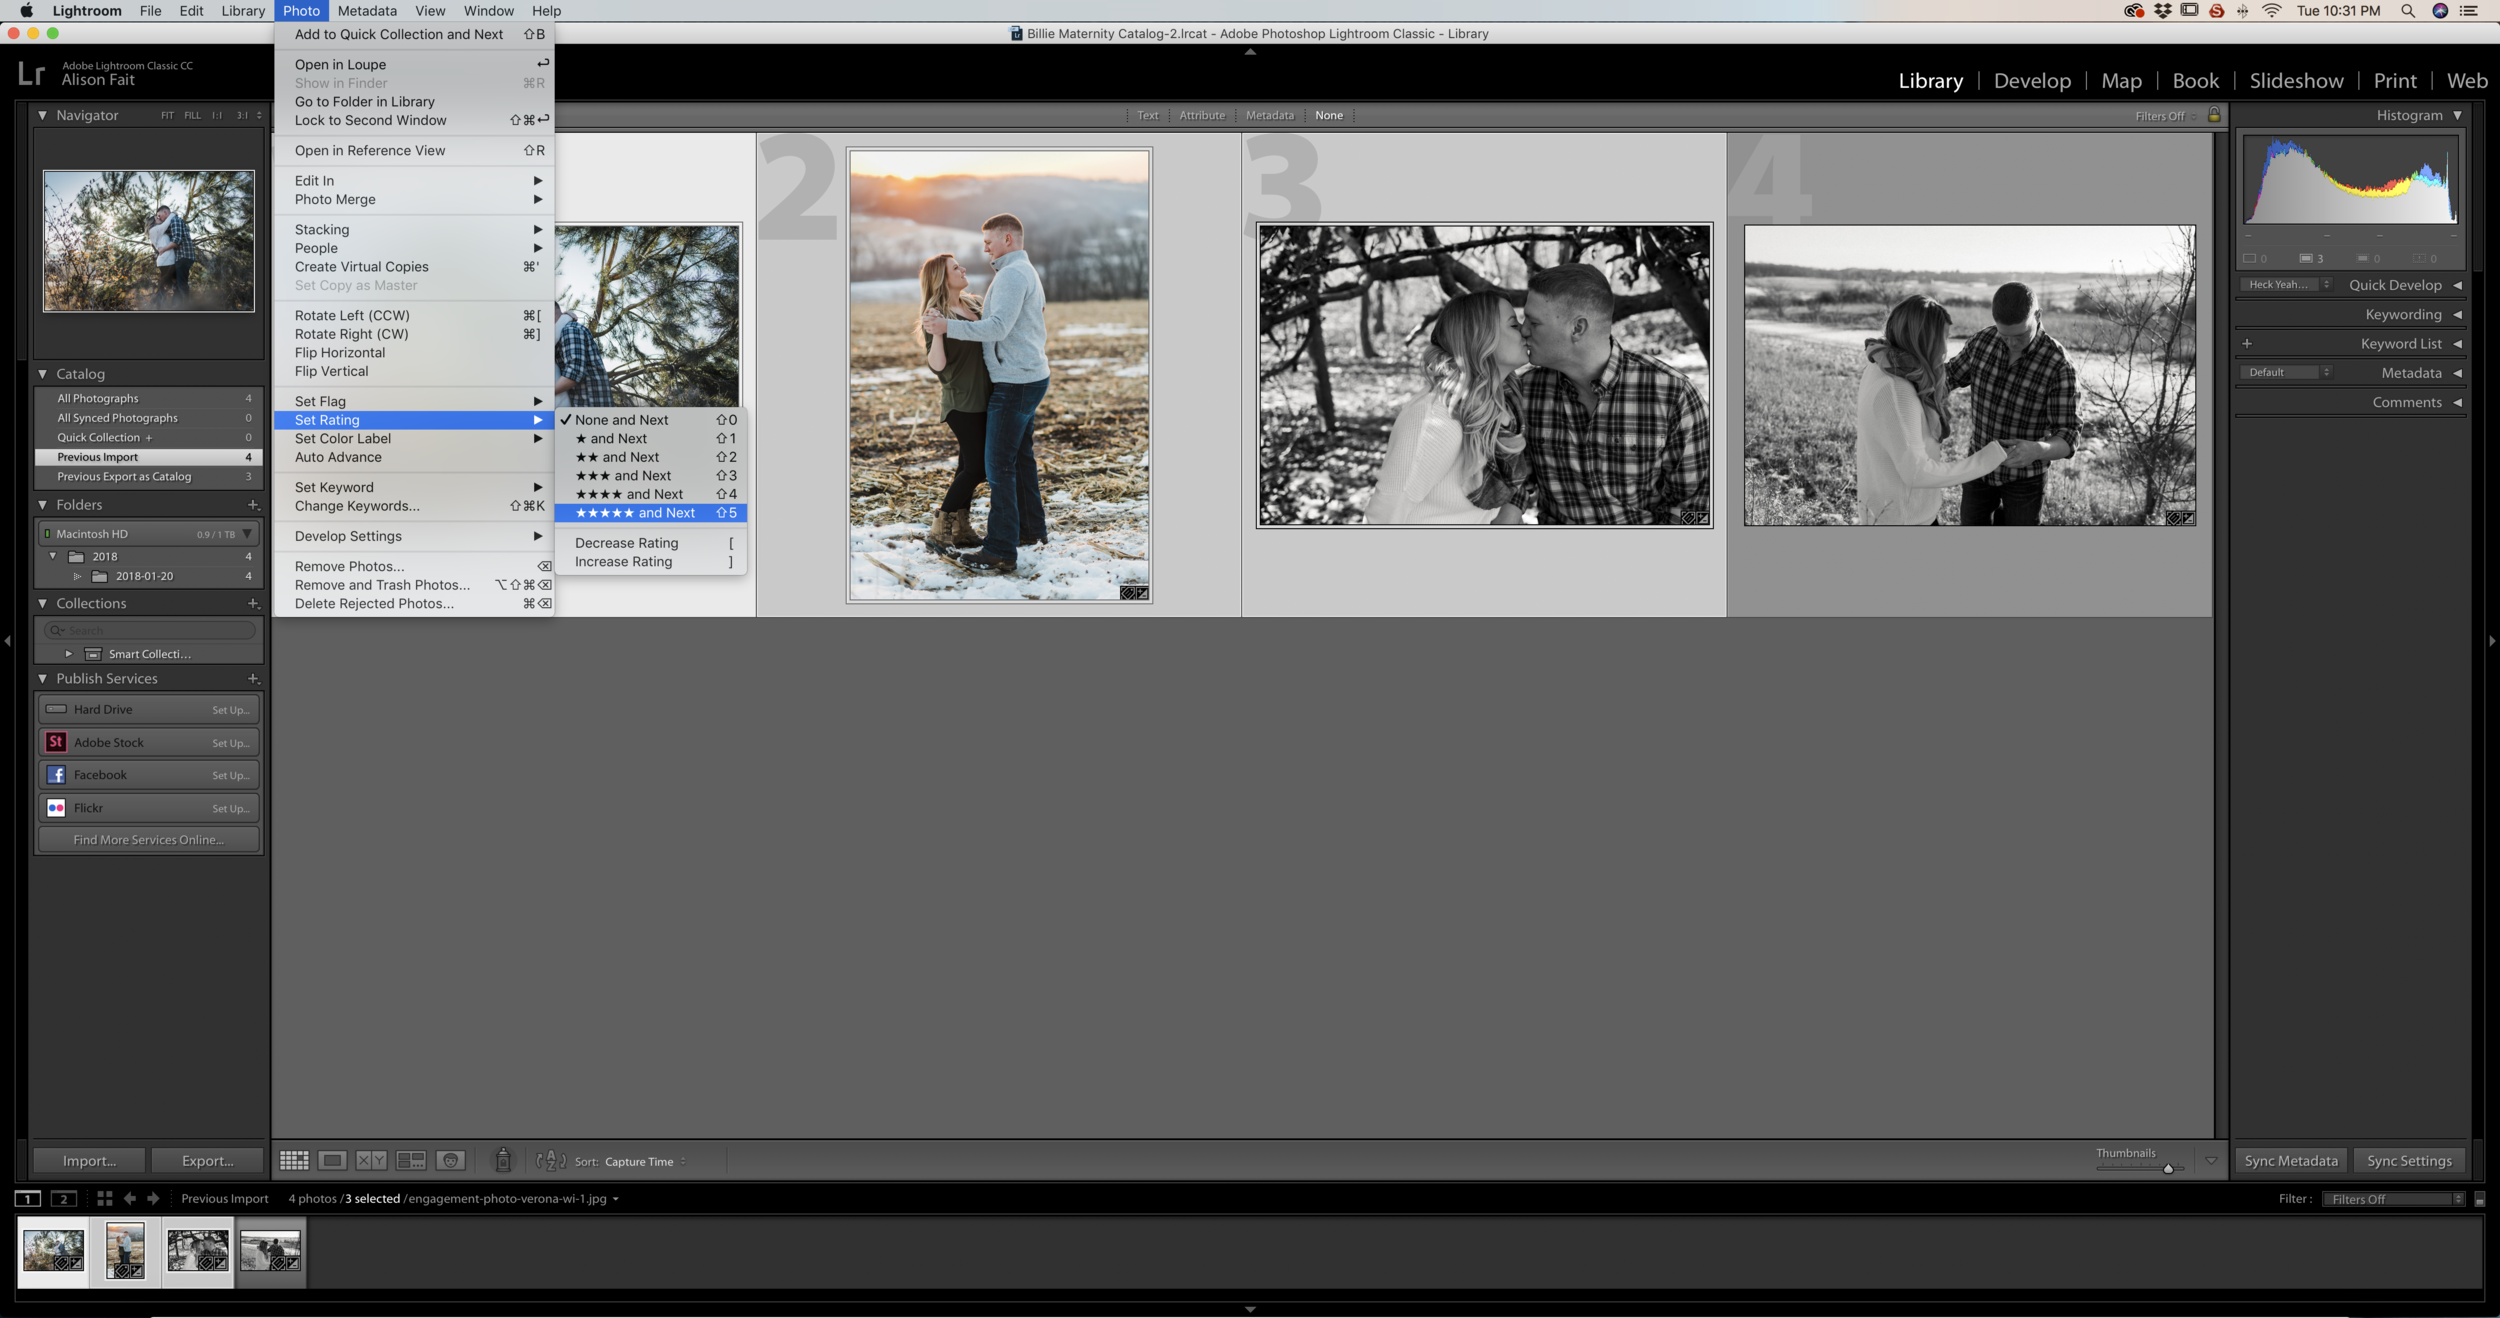
Task: Set Navigator zoom to 3:1
Action: tap(242, 115)
